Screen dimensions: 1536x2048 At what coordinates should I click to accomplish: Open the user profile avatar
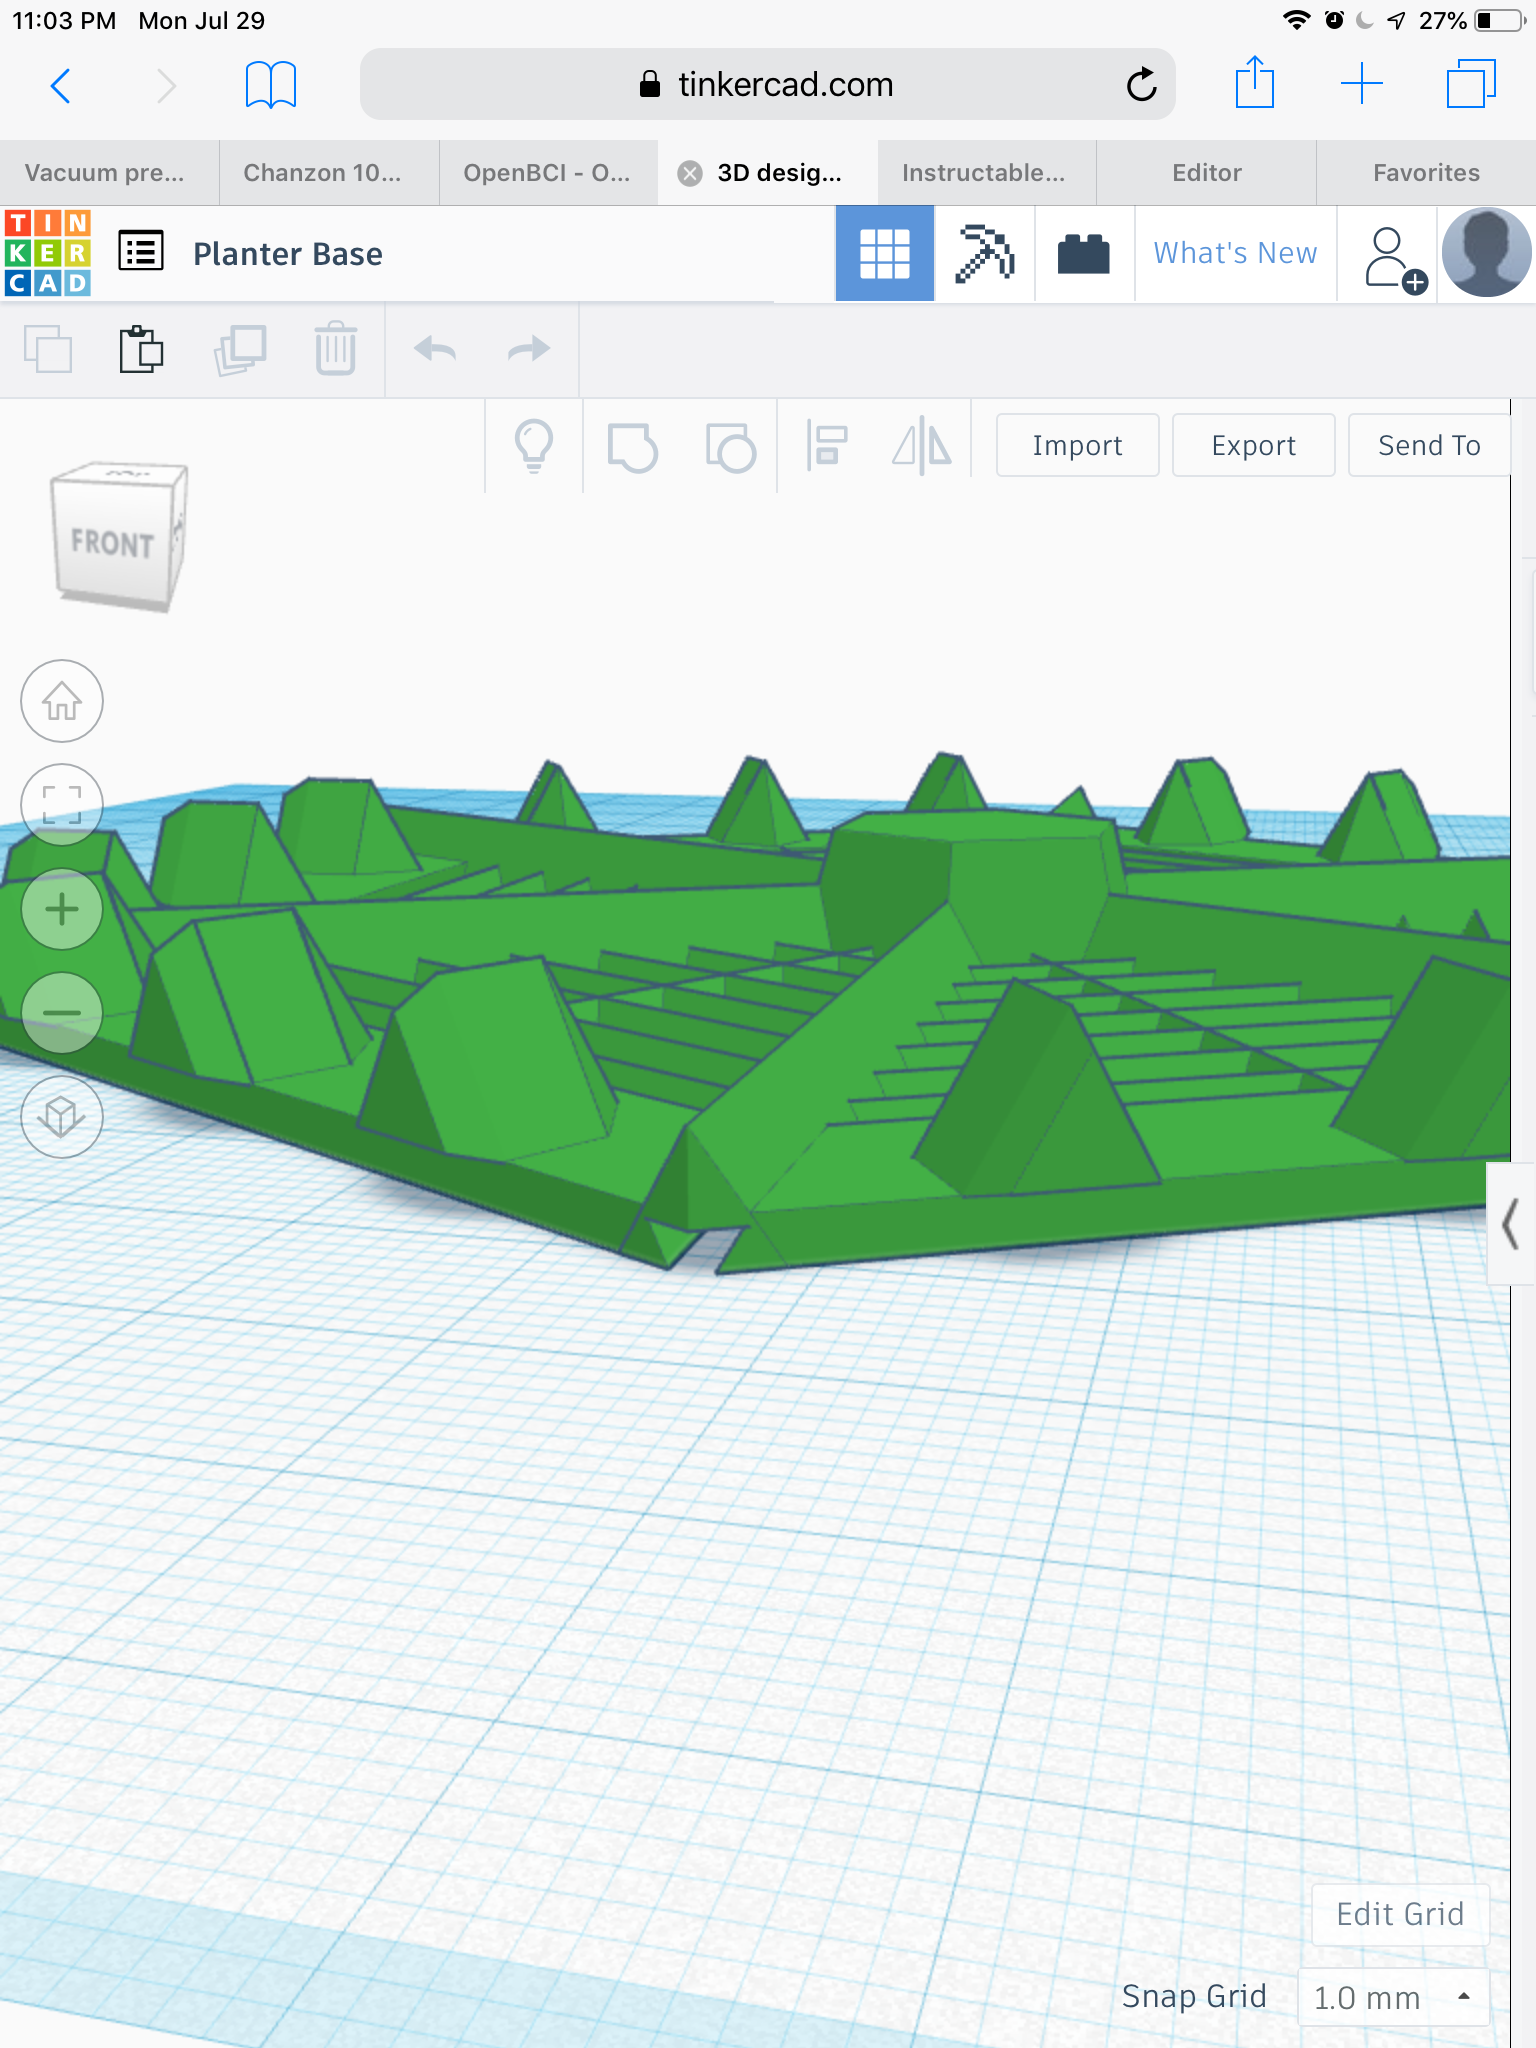pos(1486,253)
